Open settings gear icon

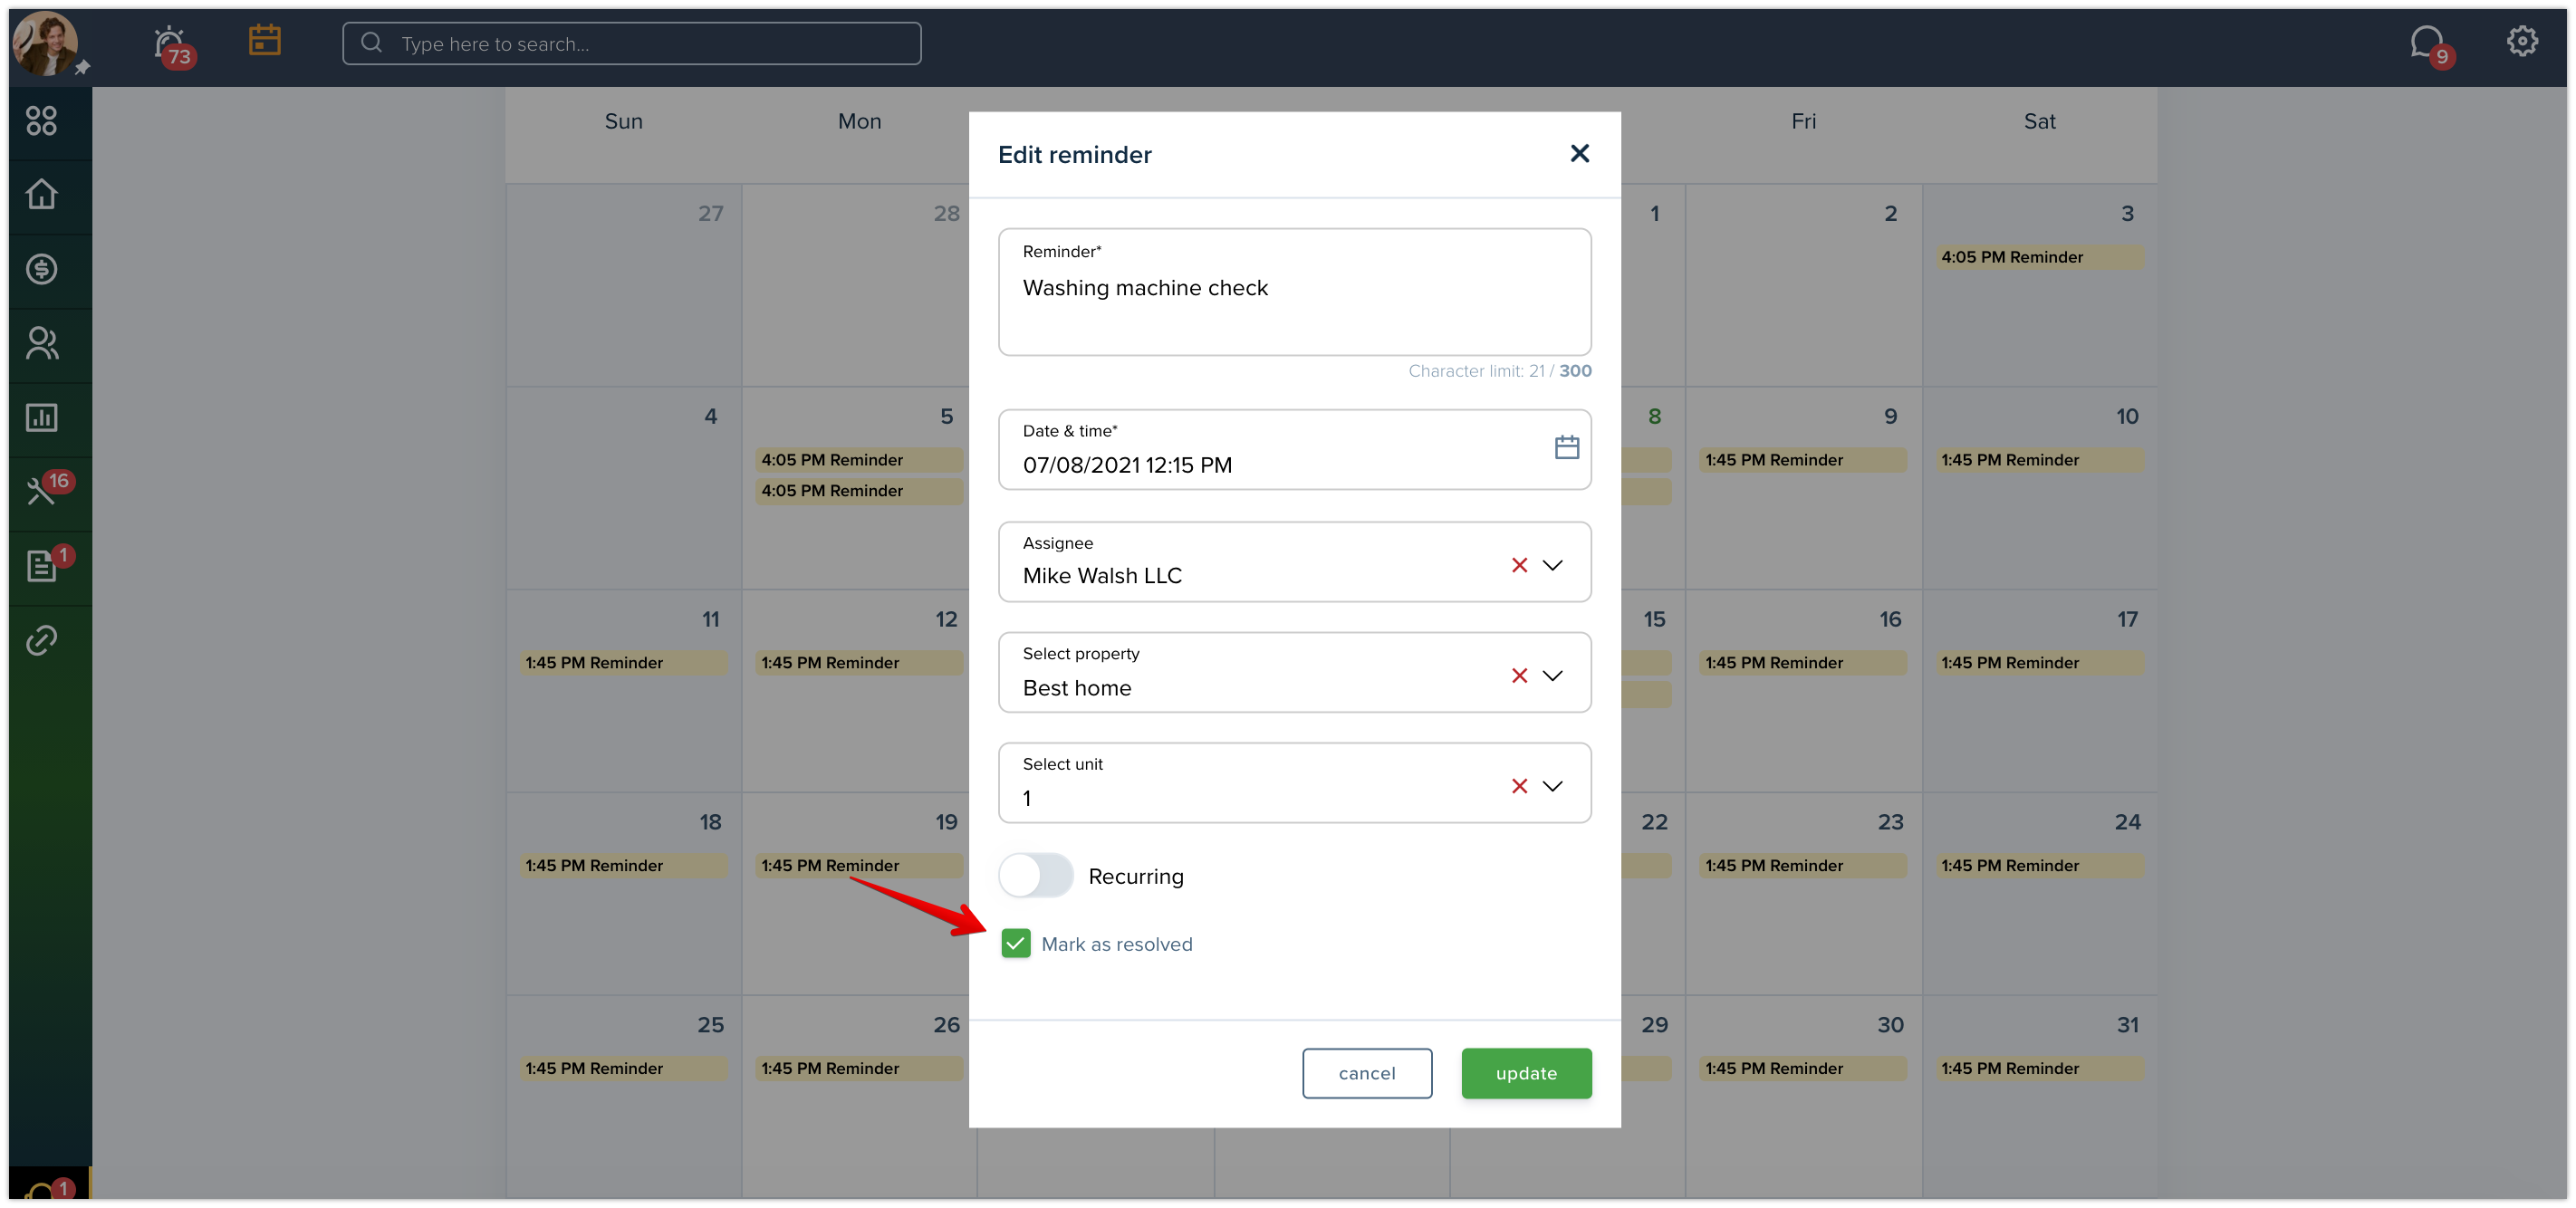(2522, 41)
